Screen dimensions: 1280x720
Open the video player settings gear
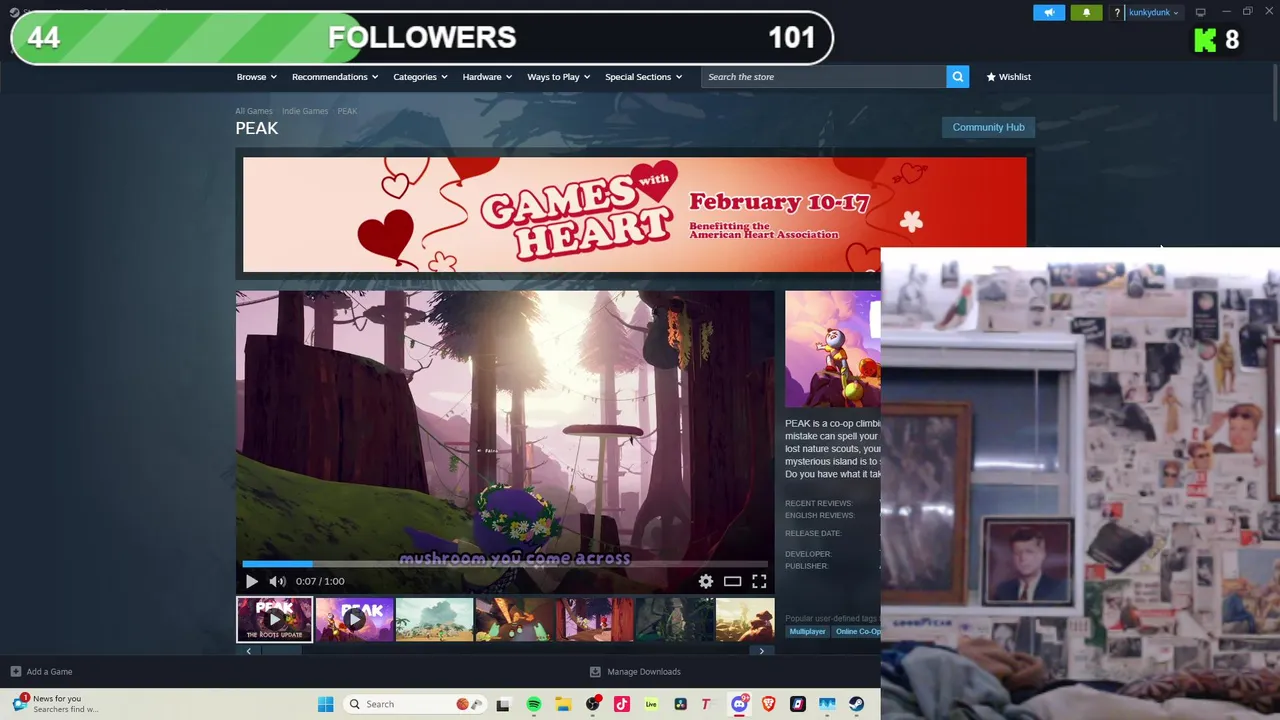706,581
